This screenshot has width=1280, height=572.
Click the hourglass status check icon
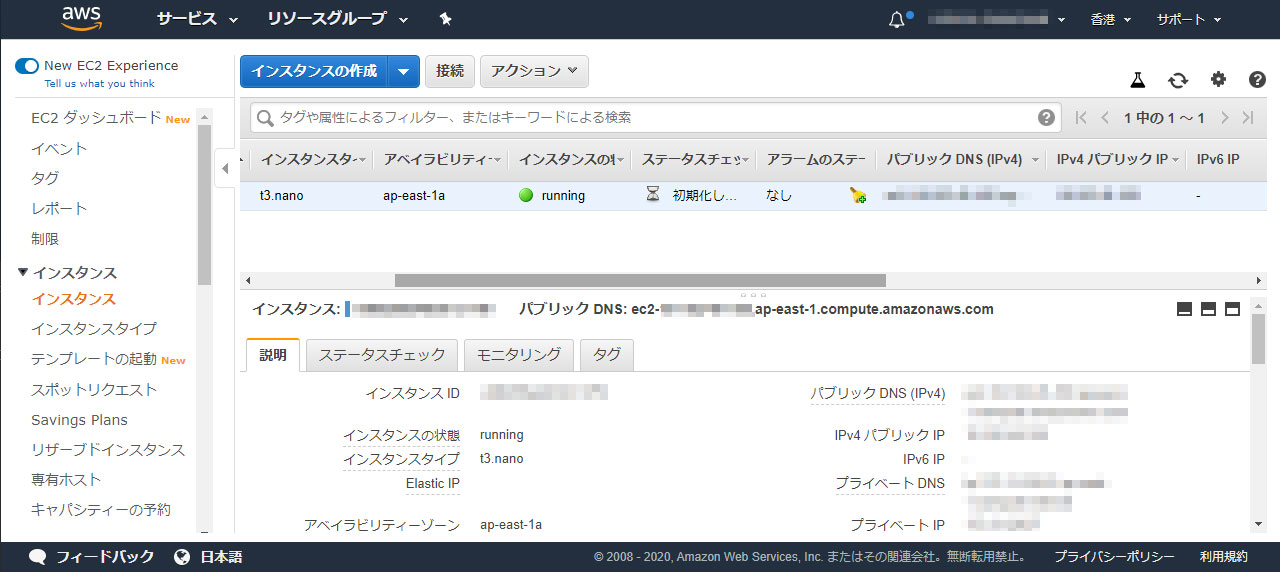pos(653,195)
